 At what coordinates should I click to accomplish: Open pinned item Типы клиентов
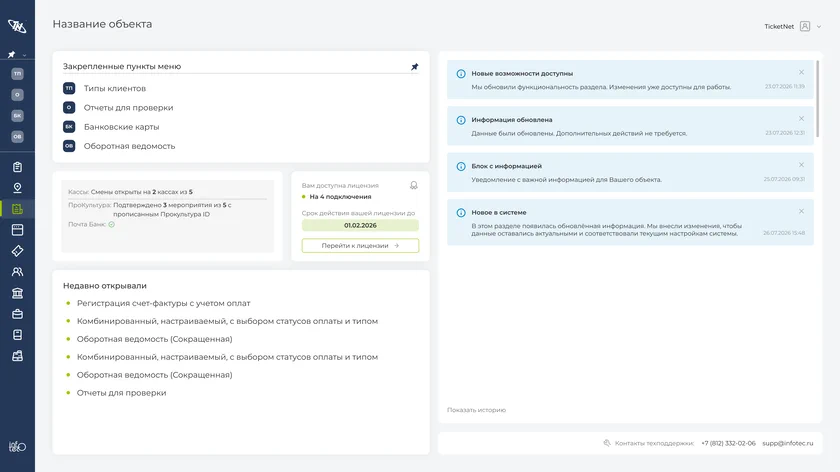(115, 88)
